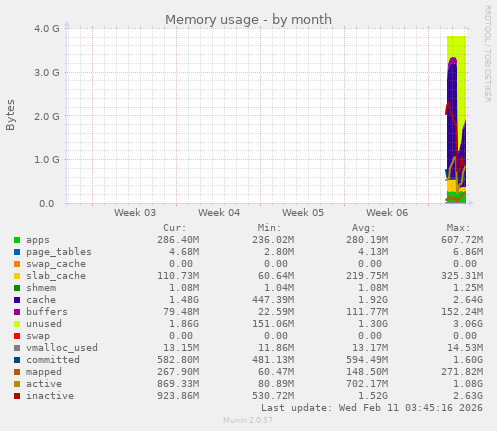Click the Week 03 axis label
The image size is (497, 431).
pos(135,213)
